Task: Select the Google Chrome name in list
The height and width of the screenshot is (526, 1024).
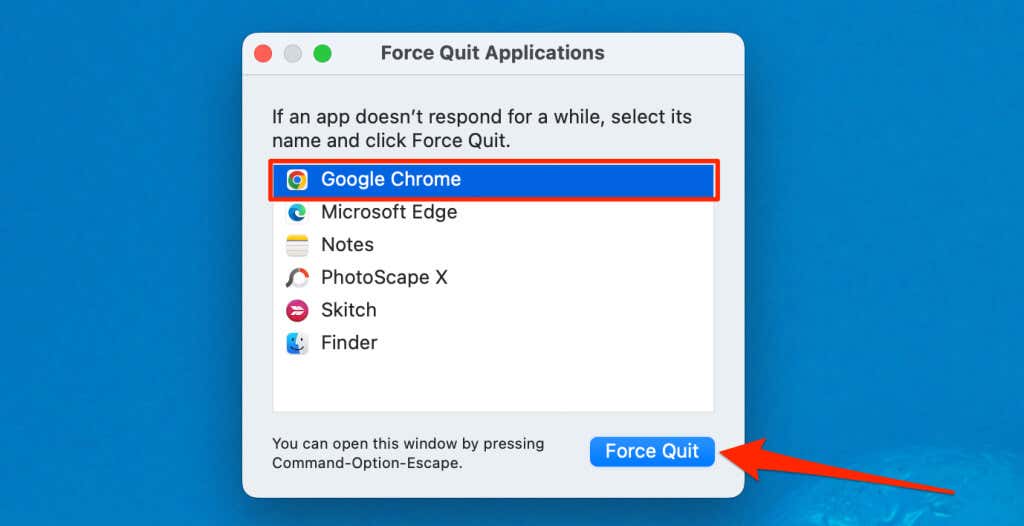Action: pos(390,180)
